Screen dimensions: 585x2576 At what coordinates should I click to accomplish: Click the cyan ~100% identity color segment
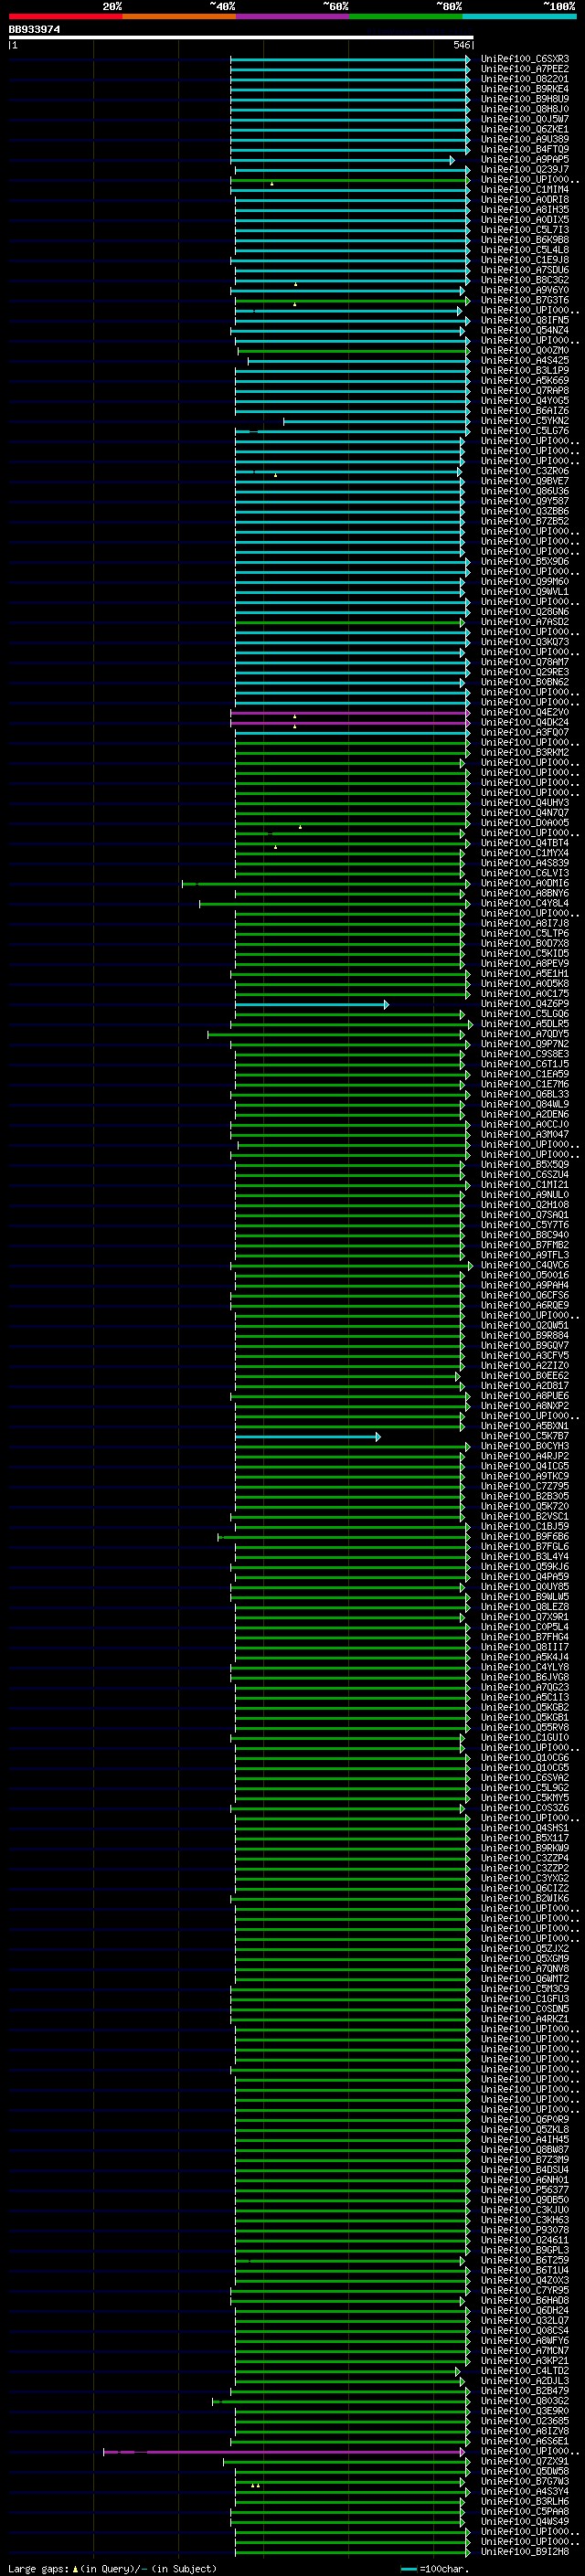click(x=520, y=16)
